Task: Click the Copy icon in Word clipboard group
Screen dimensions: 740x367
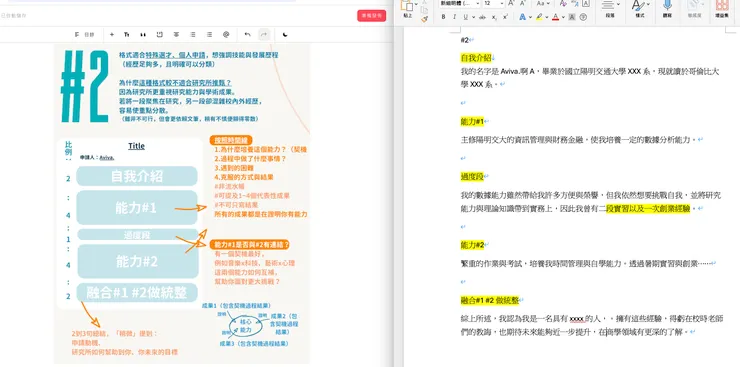Action: (x=424, y=10)
